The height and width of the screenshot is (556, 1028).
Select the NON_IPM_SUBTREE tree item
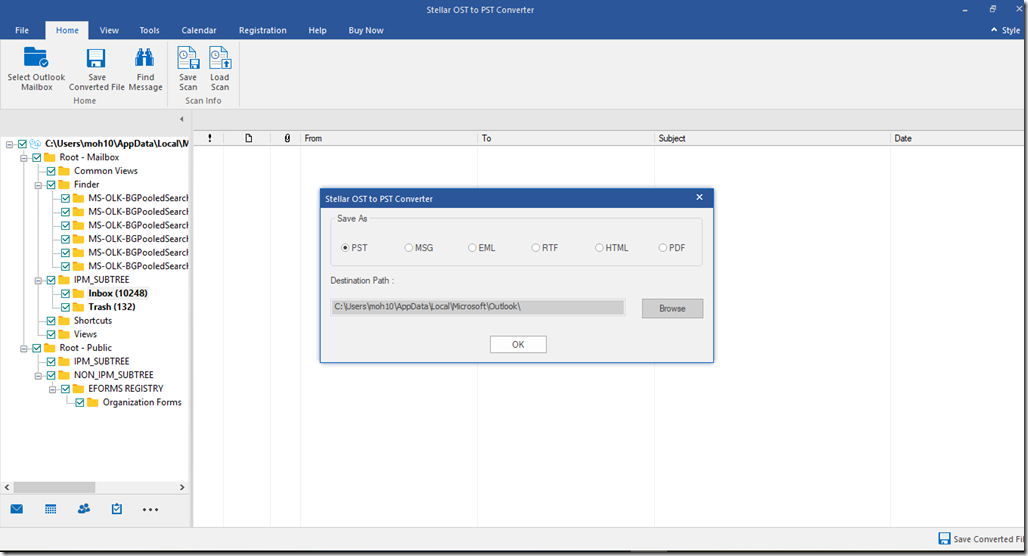click(113, 375)
